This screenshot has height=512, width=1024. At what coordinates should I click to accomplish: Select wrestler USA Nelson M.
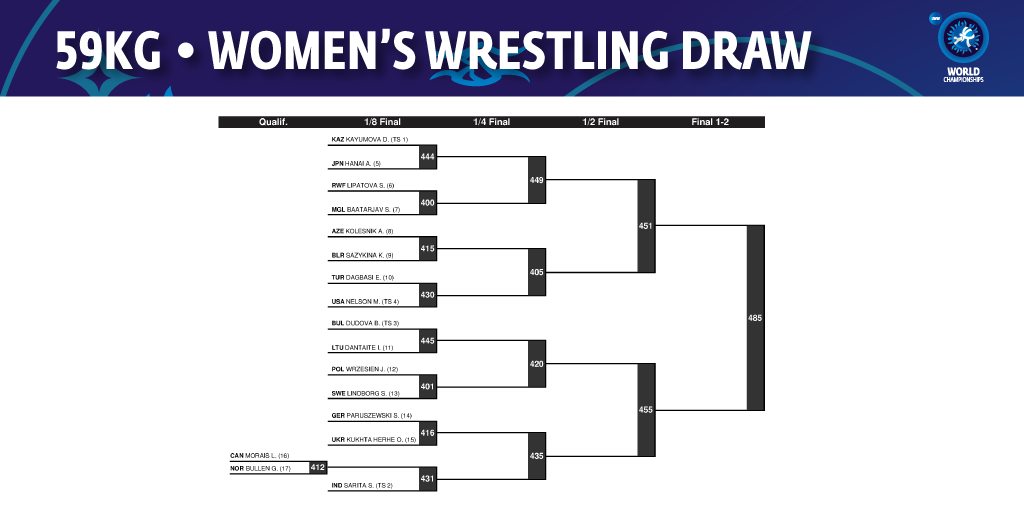pos(365,302)
